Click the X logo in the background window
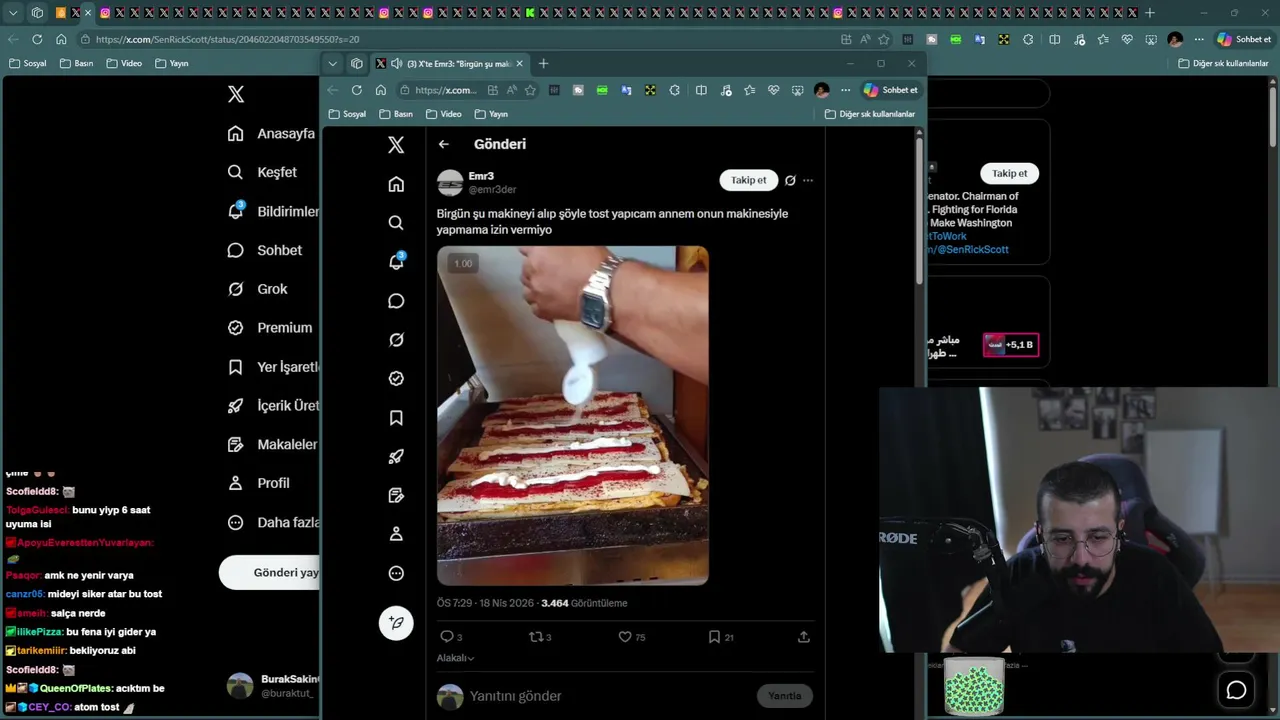The image size is (1280, 720). (236, 94)
